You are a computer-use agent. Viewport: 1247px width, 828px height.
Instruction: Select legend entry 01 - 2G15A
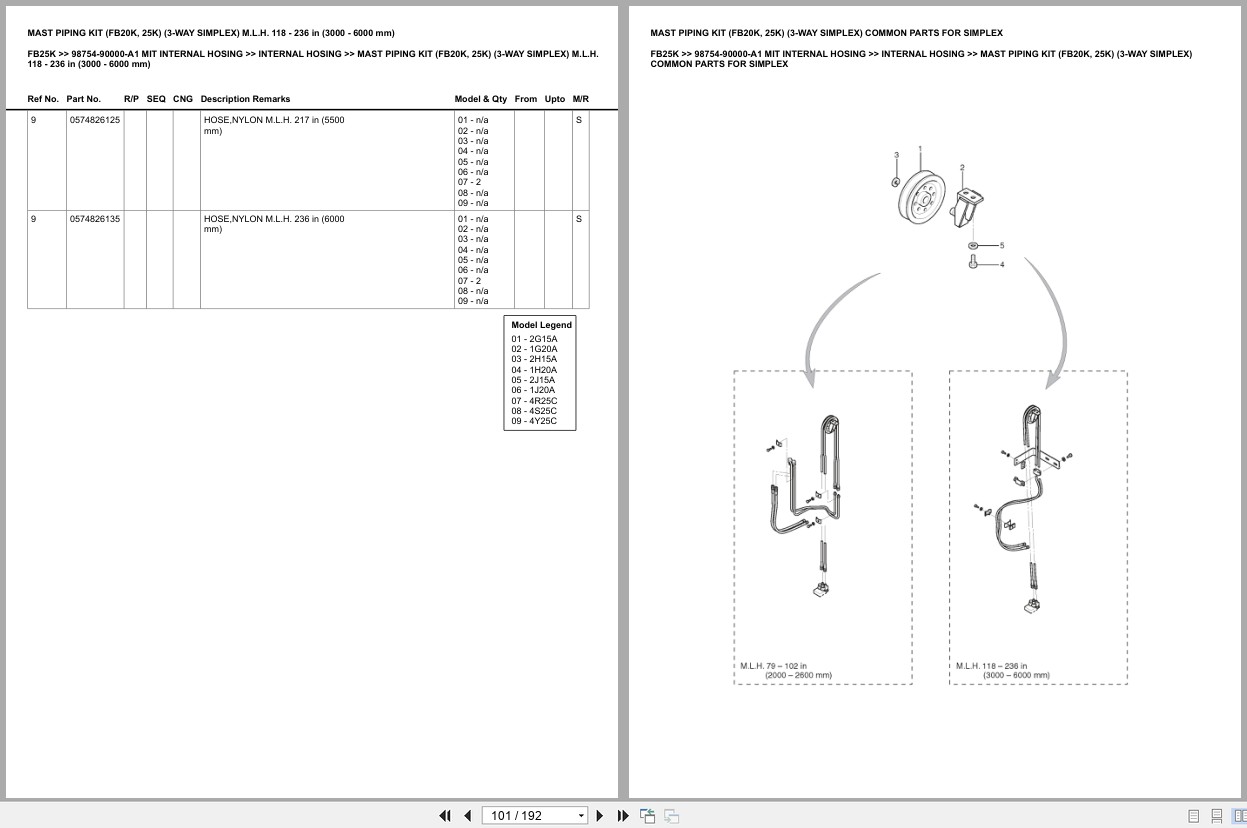tap(535, 339)
